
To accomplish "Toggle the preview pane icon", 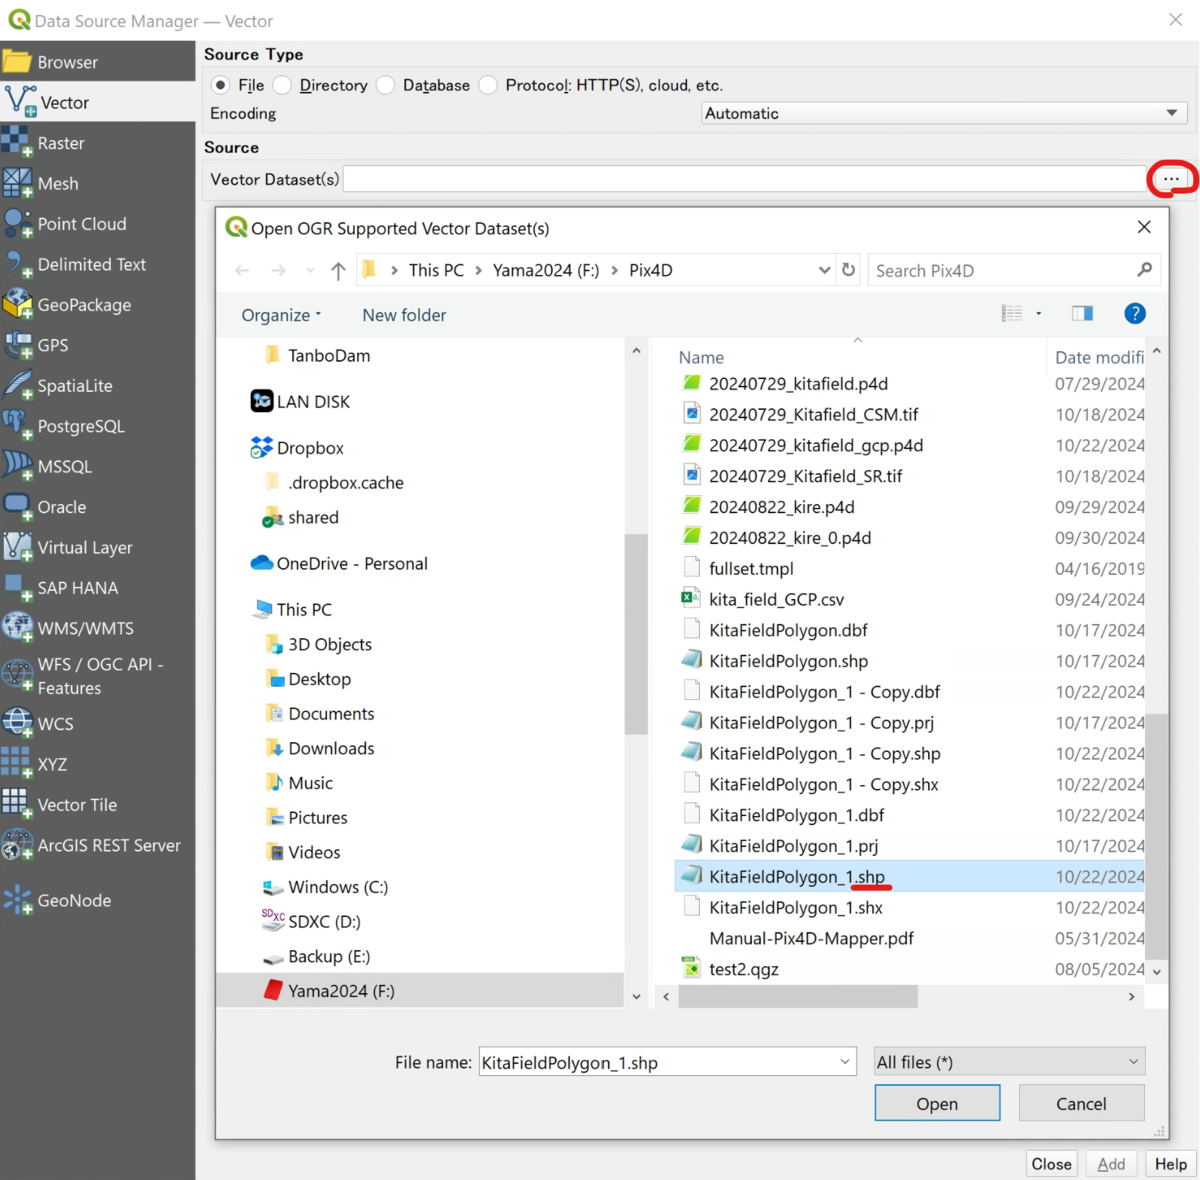I will [1082, 314].
